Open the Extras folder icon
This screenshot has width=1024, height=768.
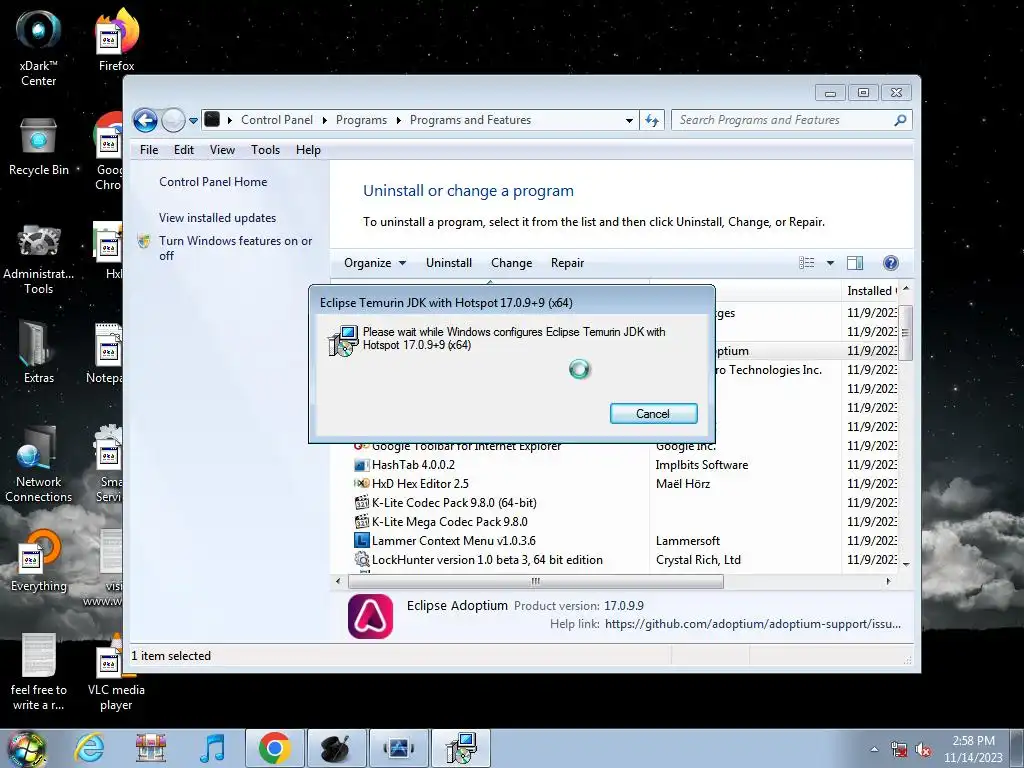(x=38, y=351)
